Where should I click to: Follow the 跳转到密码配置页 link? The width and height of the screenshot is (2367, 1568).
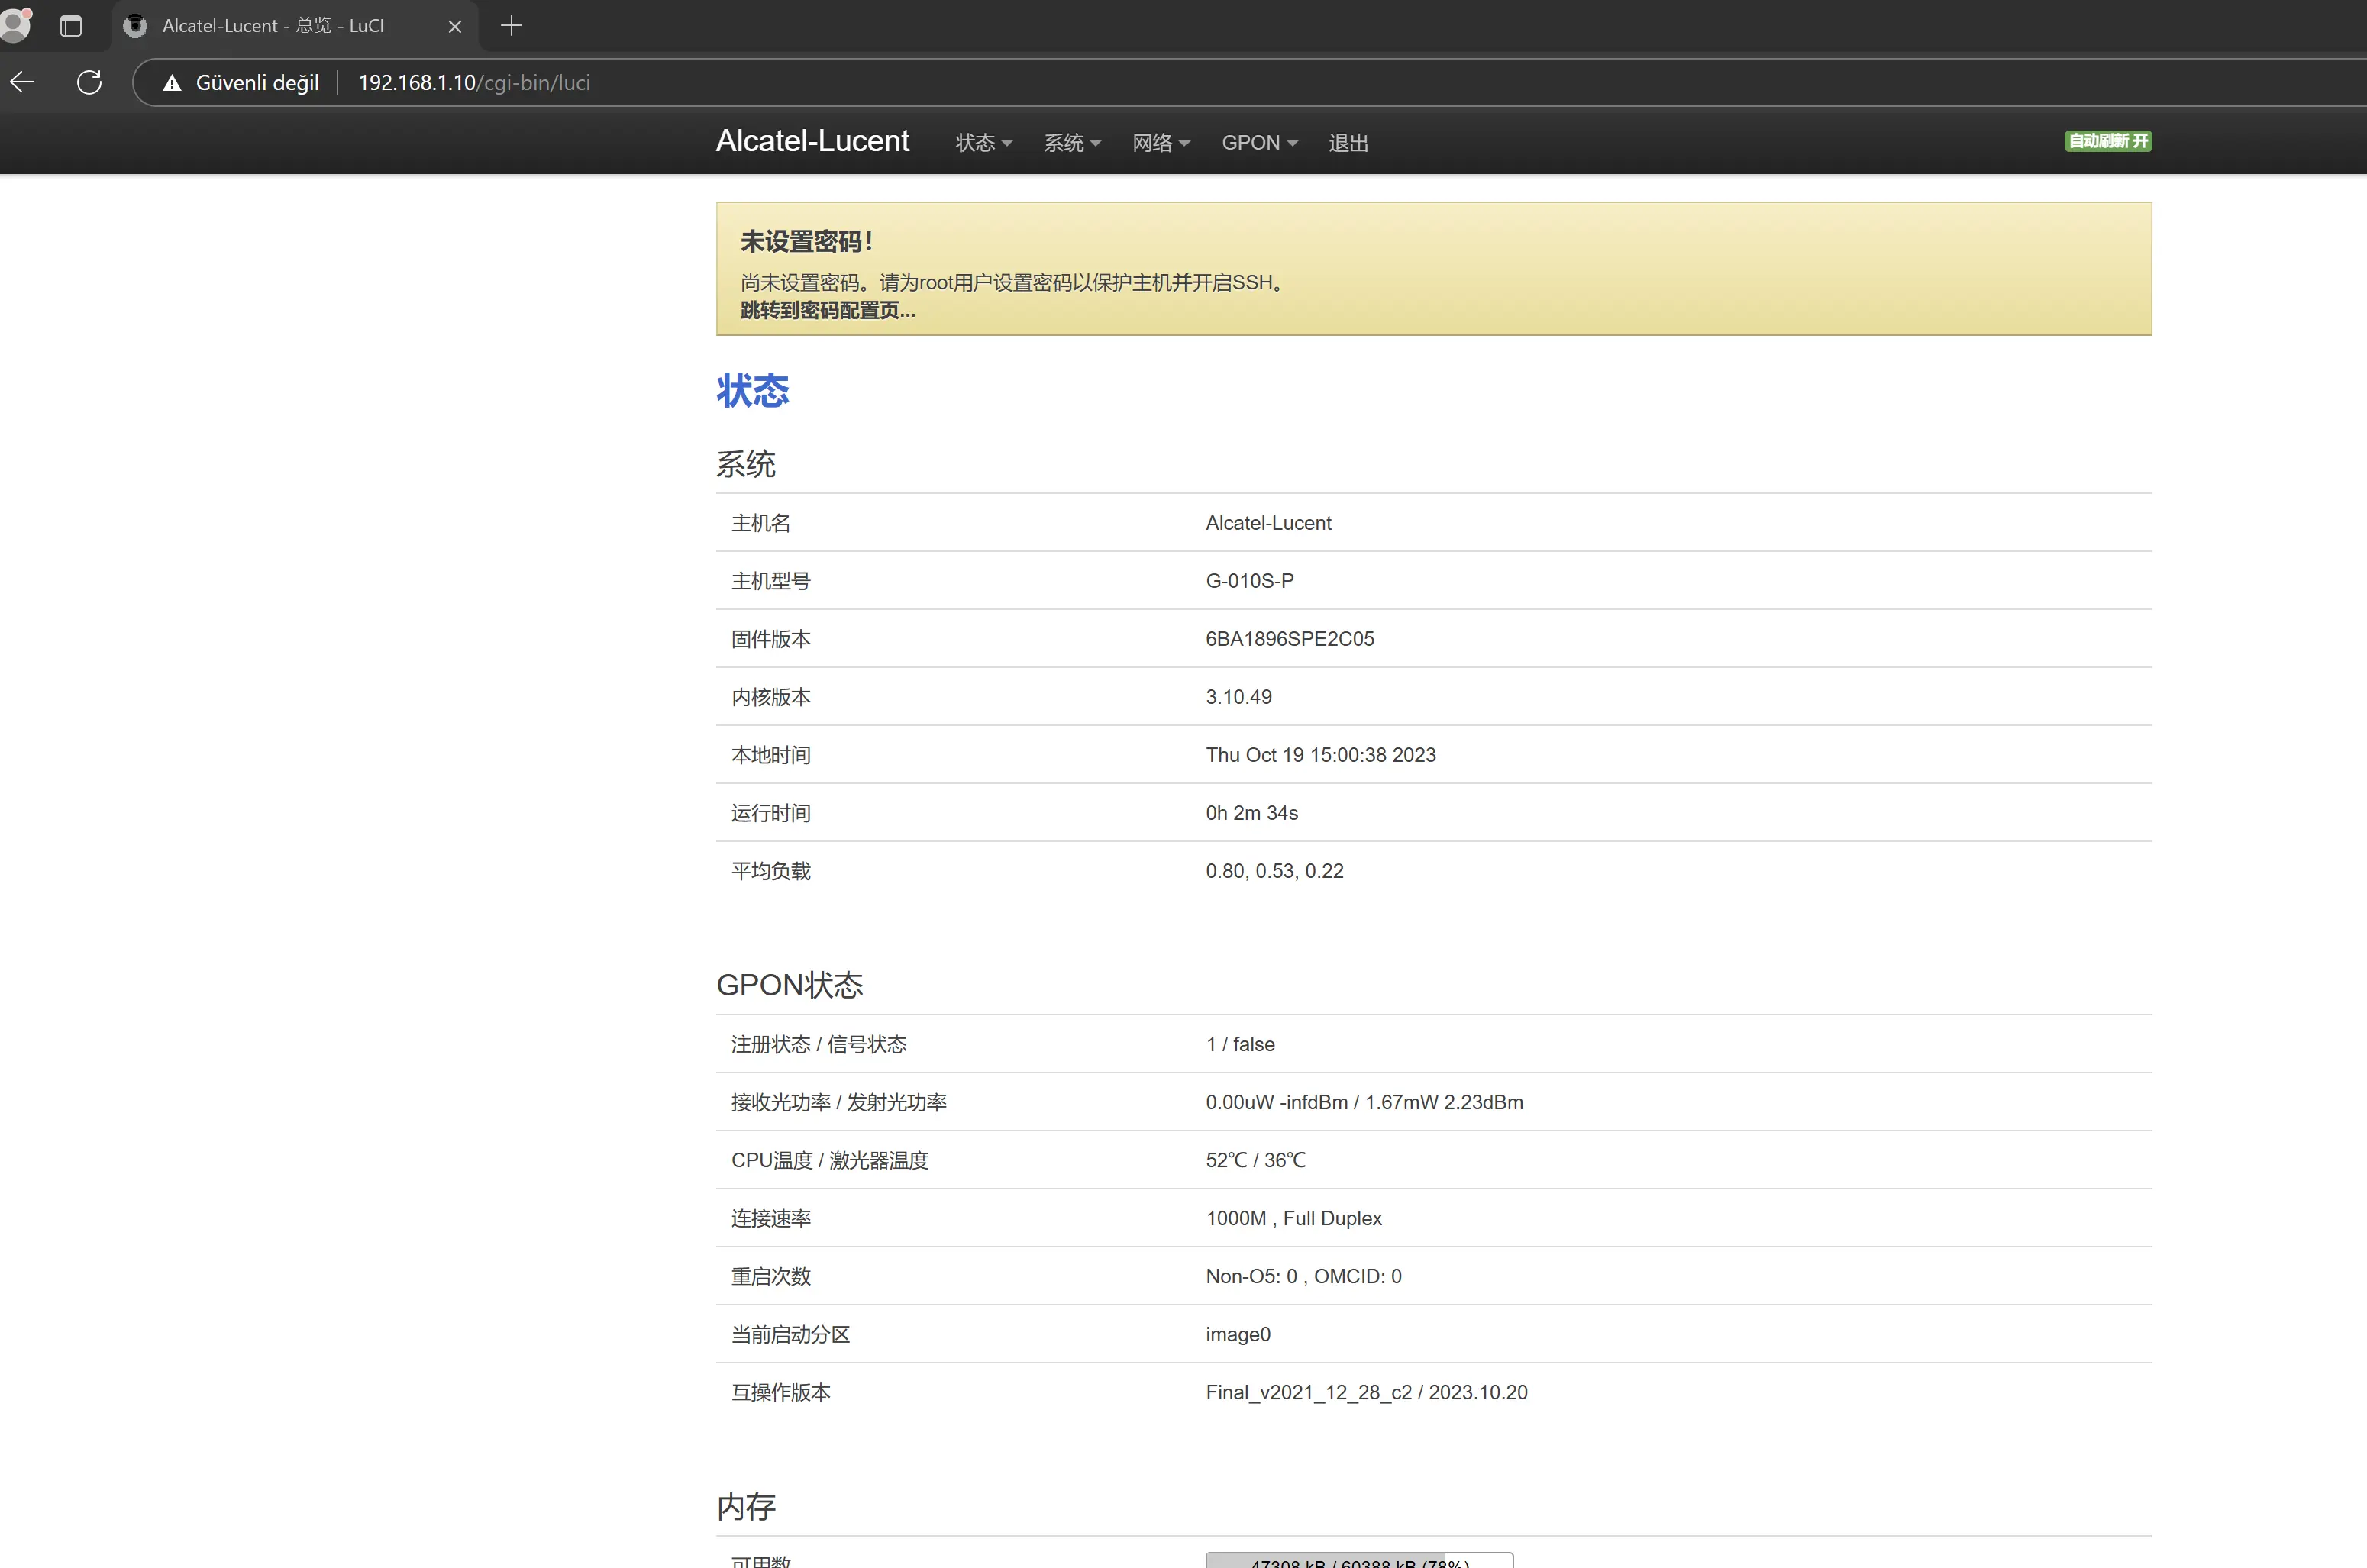828,311
